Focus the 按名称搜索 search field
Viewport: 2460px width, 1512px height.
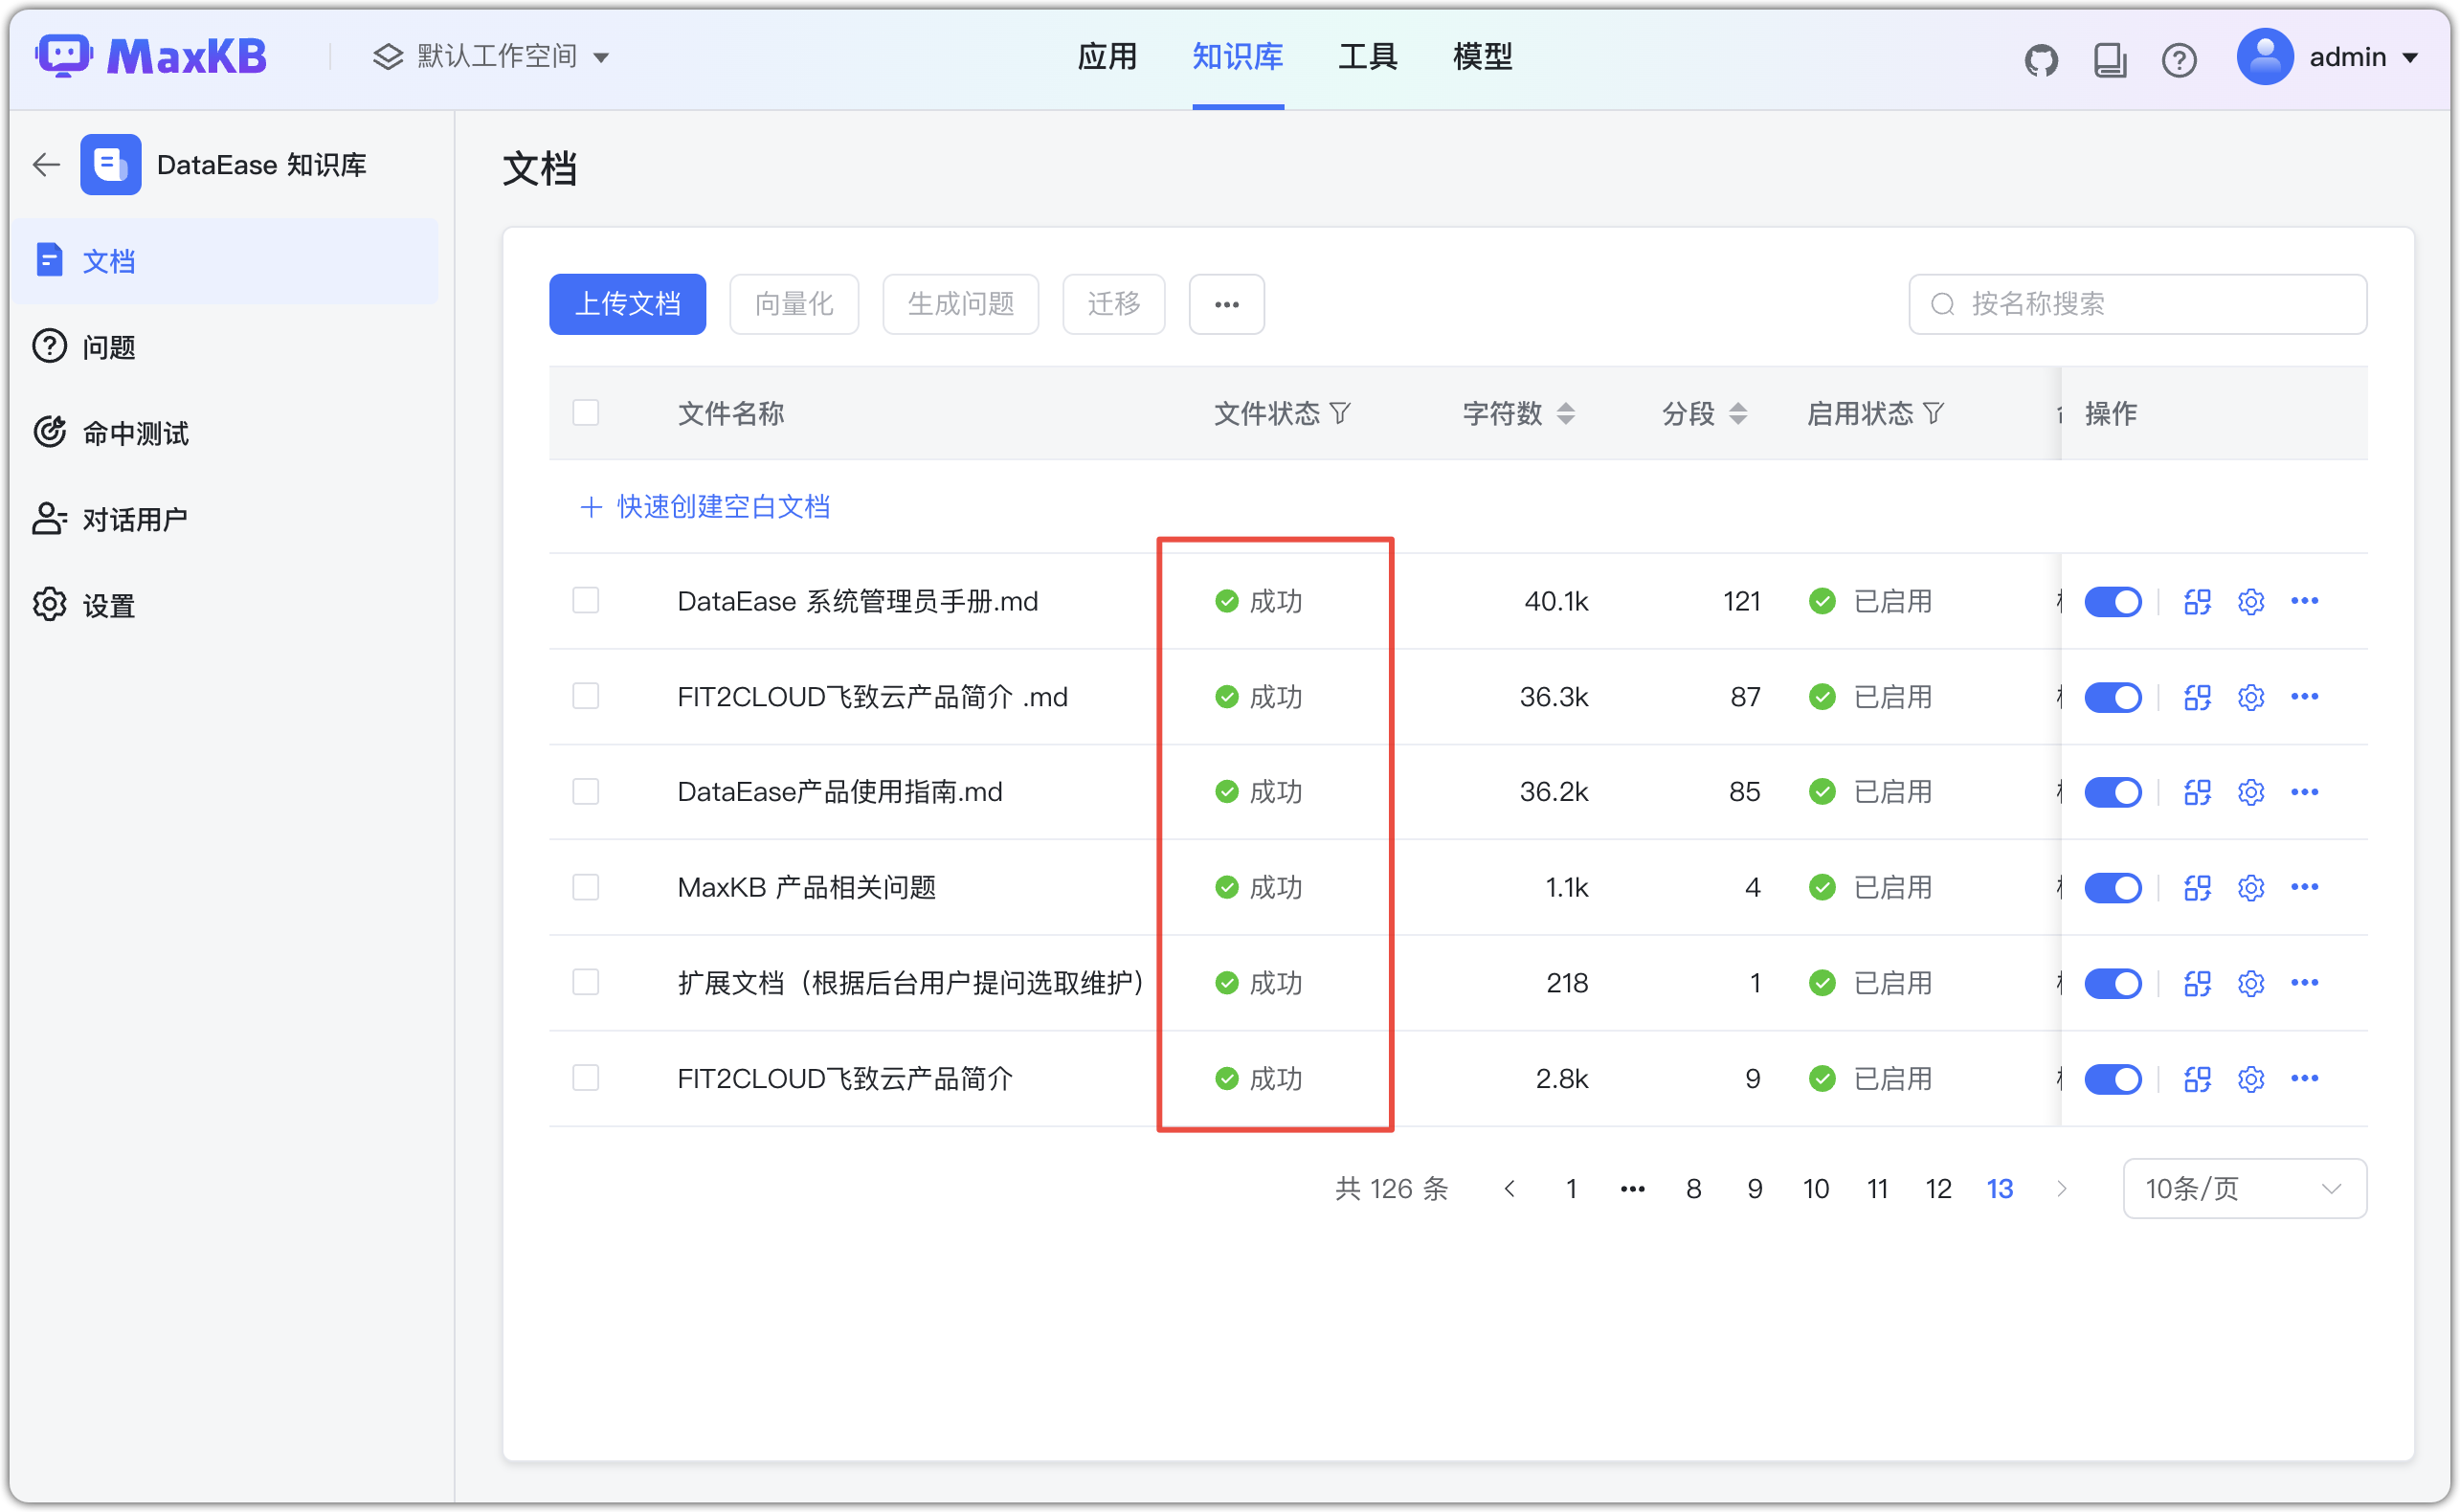tap(2137, 304)
